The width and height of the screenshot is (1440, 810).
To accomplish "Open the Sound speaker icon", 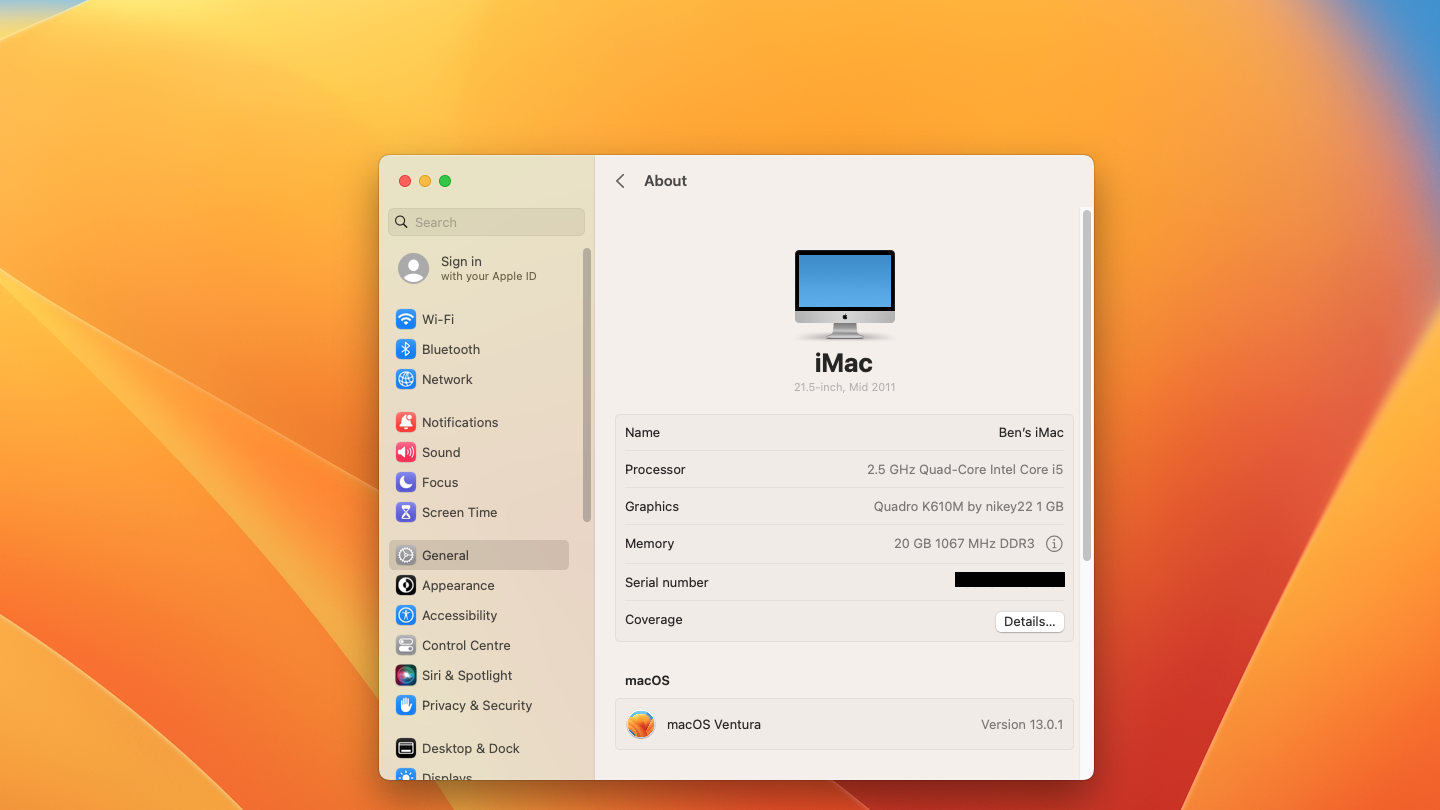I will tap(406, 452).
